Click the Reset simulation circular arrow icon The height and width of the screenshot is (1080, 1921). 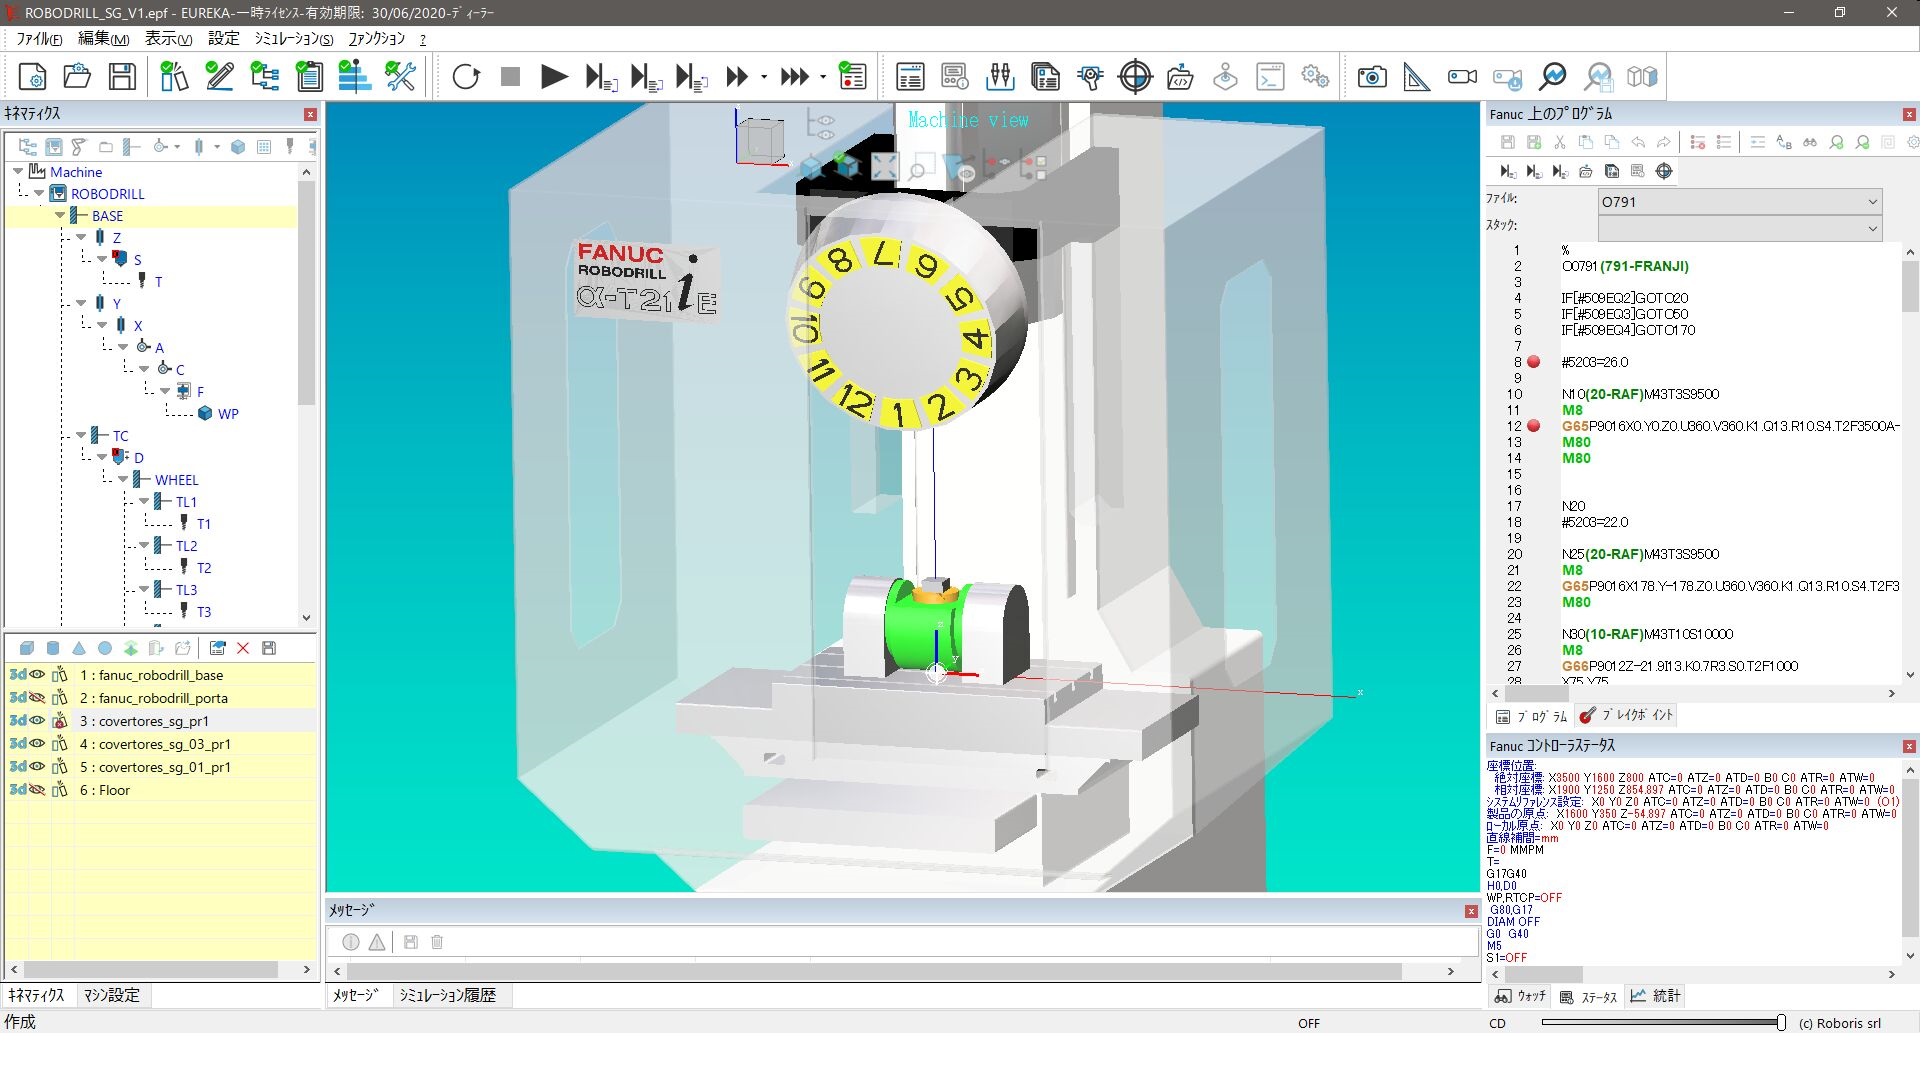coord(466,77)
